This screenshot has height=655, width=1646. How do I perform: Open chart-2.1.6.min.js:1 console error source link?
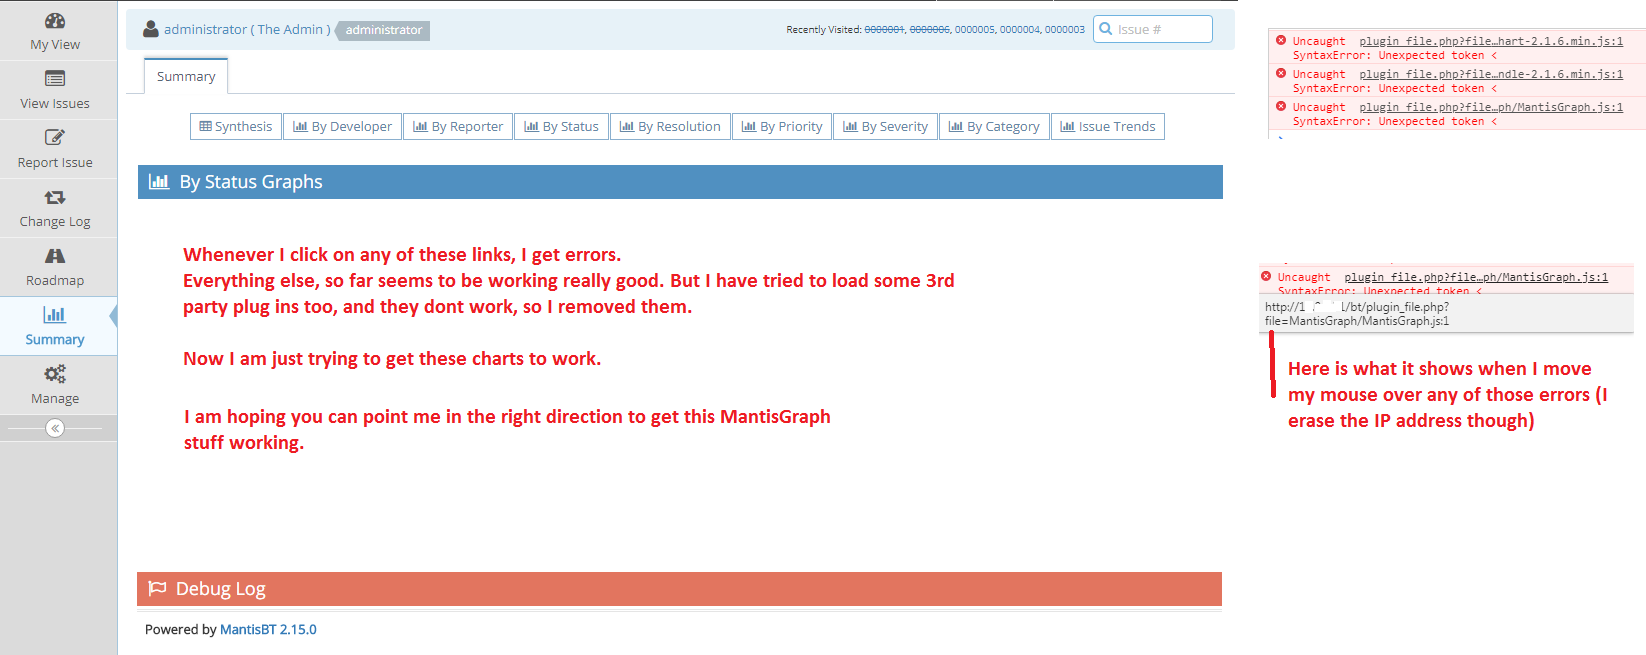[x=1491, y=41]
